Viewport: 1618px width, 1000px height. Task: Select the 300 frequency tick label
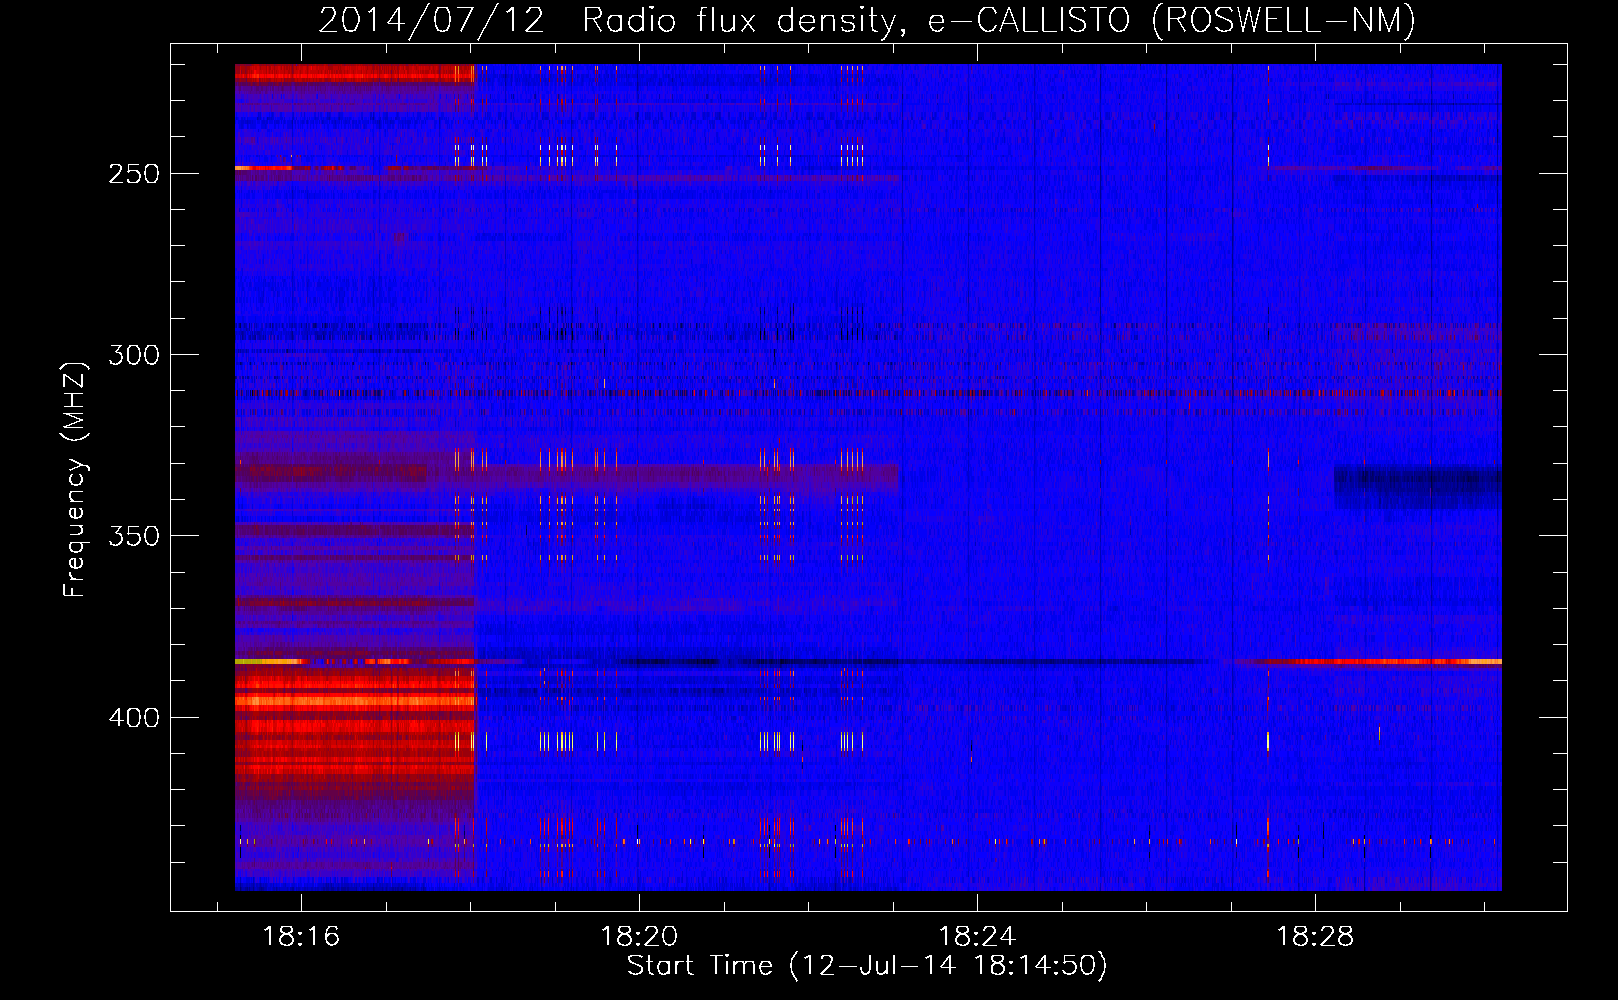pos(134,355)
